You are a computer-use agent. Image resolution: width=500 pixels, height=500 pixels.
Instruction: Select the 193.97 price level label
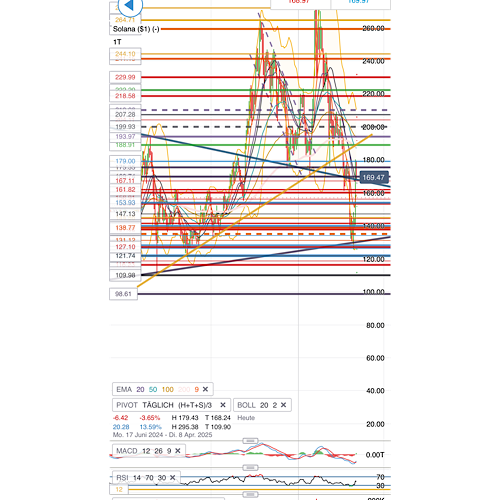click(x=125, y=137)
